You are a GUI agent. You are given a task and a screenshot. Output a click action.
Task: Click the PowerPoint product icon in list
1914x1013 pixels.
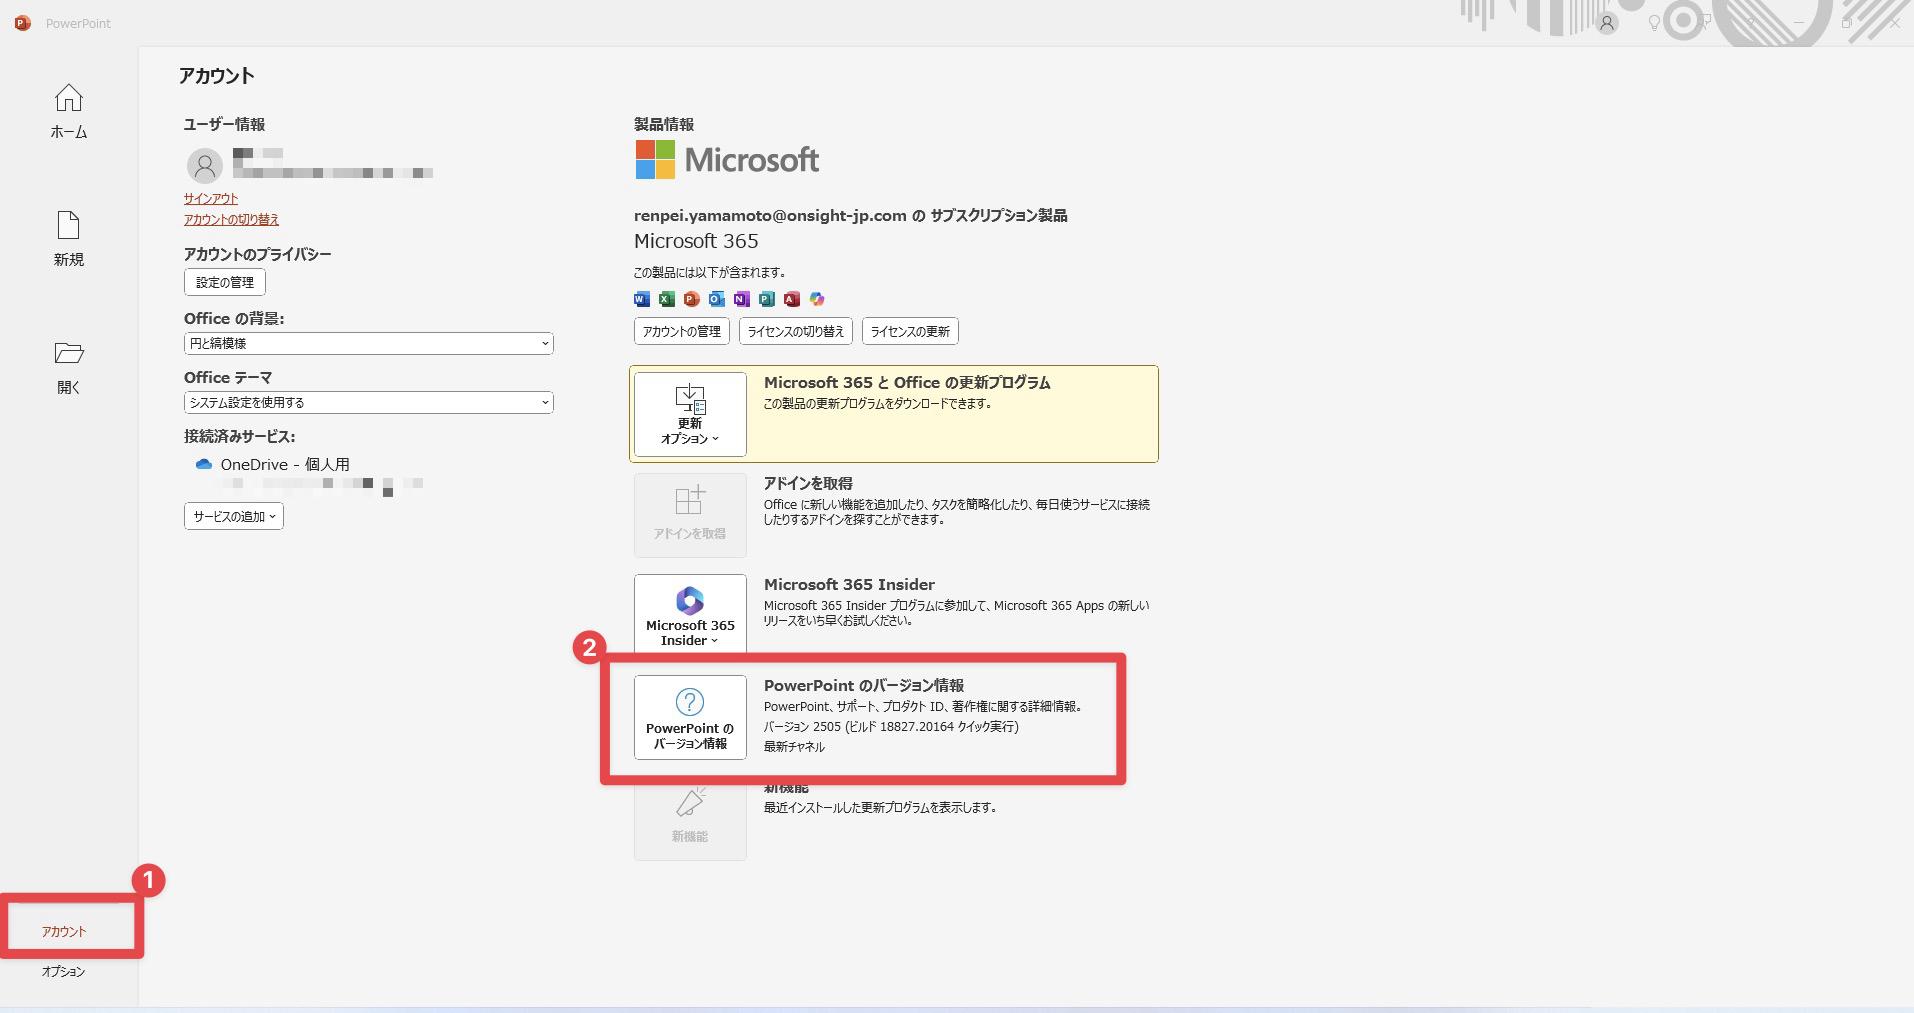[692, 299]
